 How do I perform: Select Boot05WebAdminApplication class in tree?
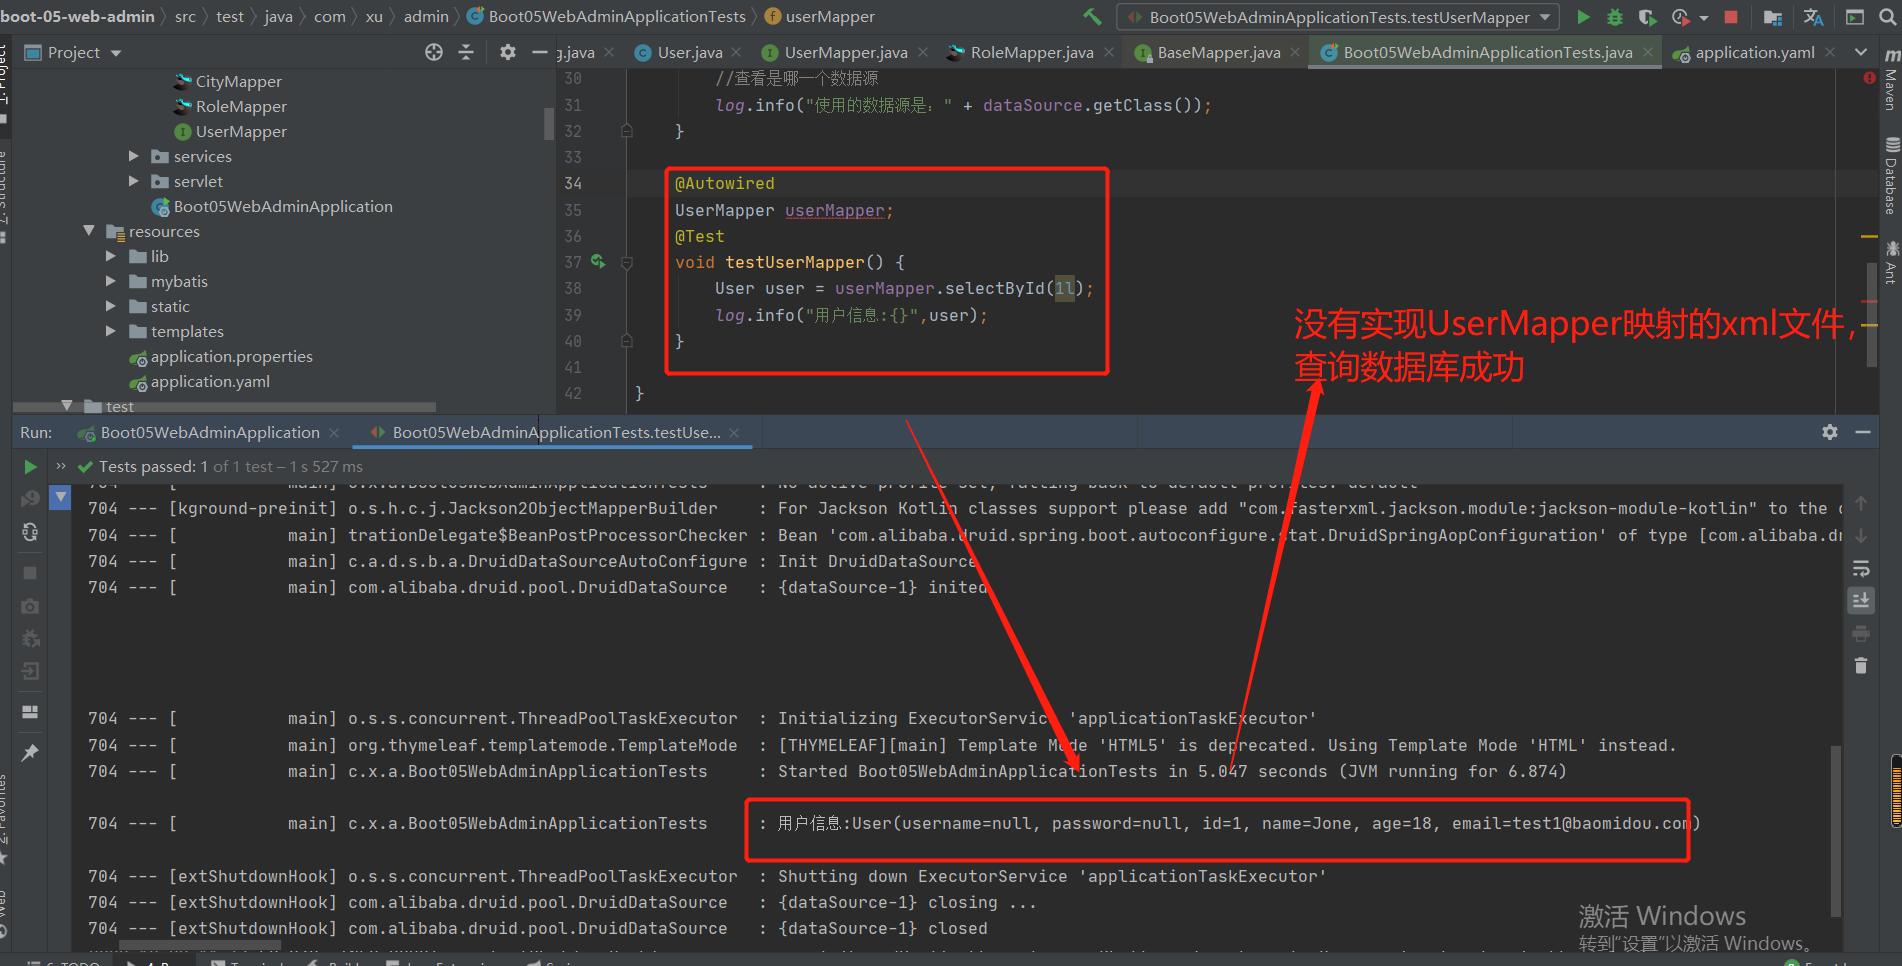pos(283,206)
